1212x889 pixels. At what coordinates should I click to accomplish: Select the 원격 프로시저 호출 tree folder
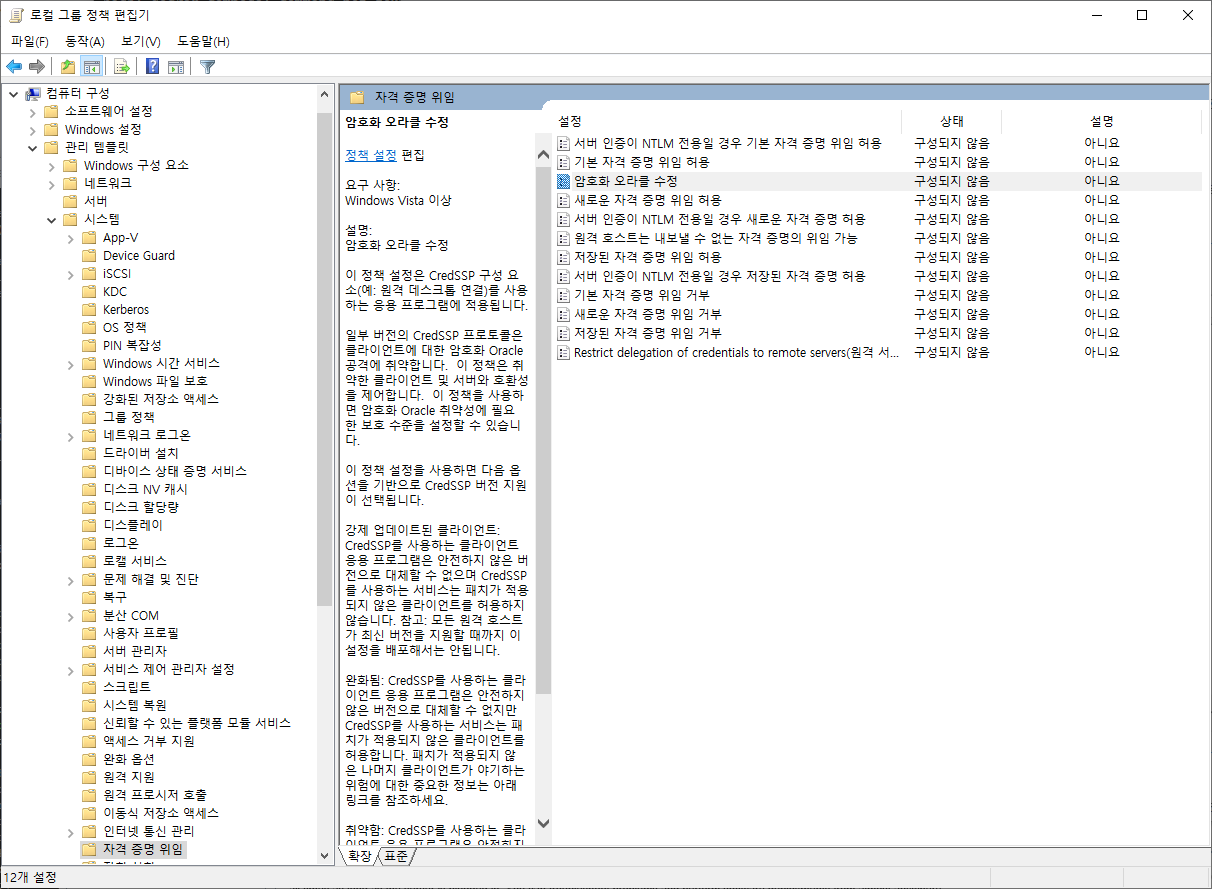click(154, 795)
